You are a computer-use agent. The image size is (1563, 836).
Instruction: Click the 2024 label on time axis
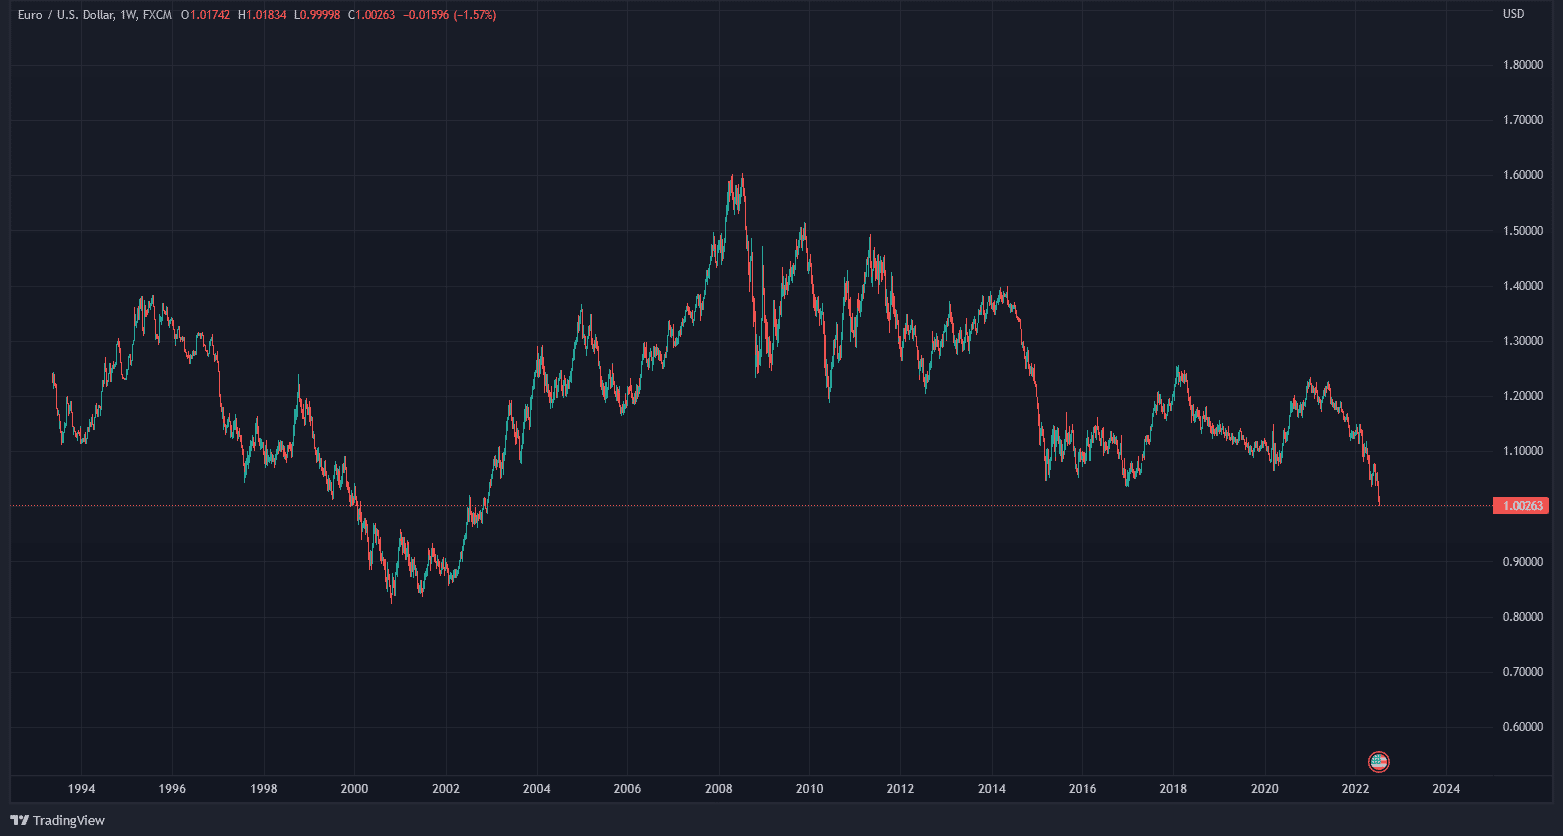[x=1446, y=789]
